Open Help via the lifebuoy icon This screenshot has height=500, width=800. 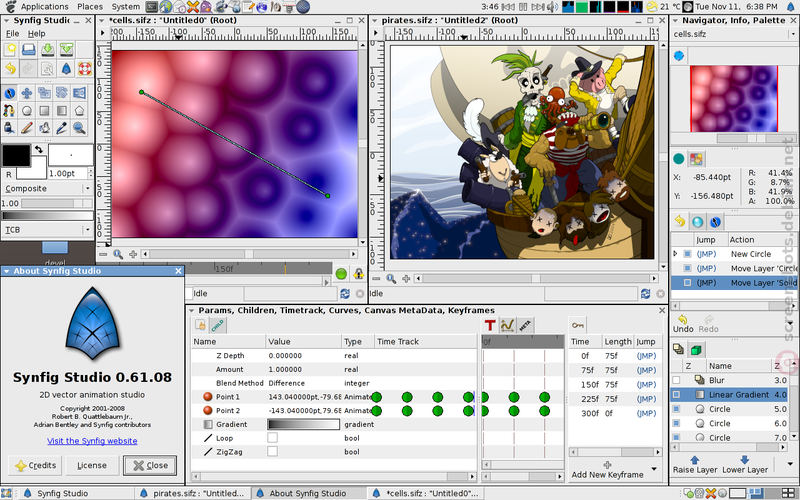(85, 68)
